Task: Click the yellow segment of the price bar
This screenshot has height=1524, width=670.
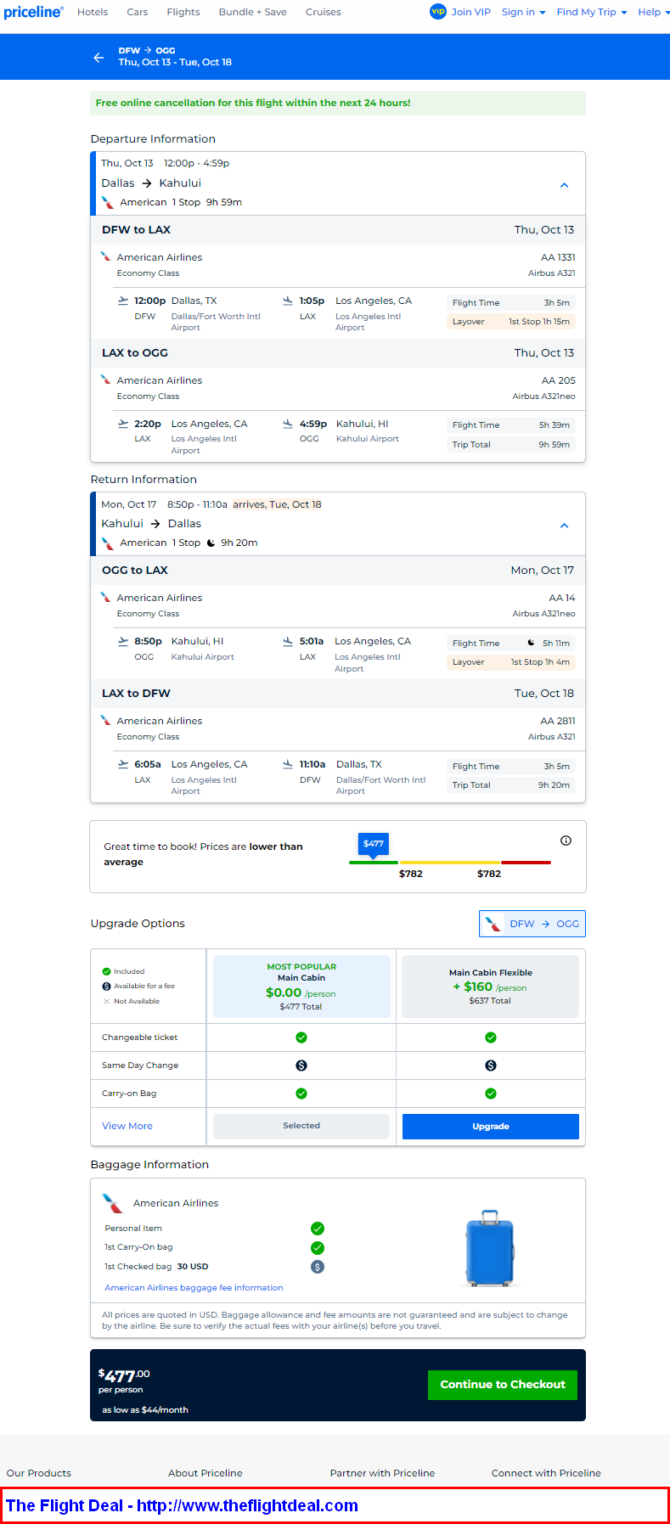Action: pyautogui.click(x=449, y=862)
